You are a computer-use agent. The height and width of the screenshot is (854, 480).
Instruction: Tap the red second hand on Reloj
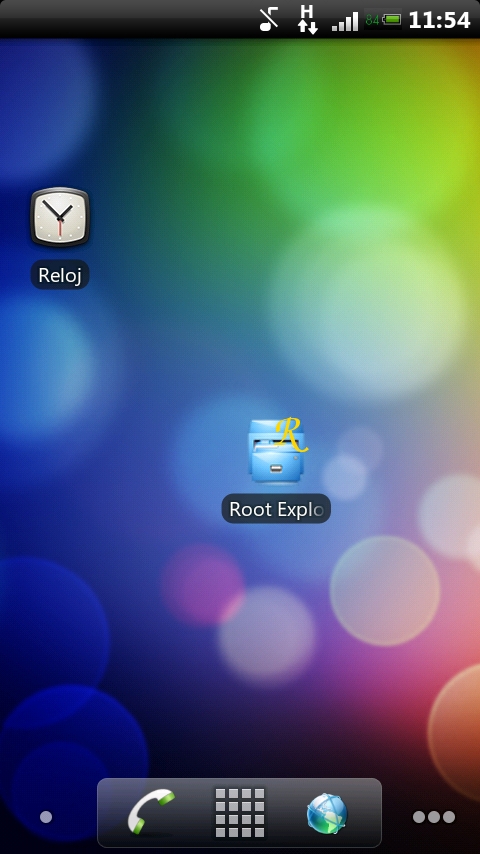click(x=60, y=228)
